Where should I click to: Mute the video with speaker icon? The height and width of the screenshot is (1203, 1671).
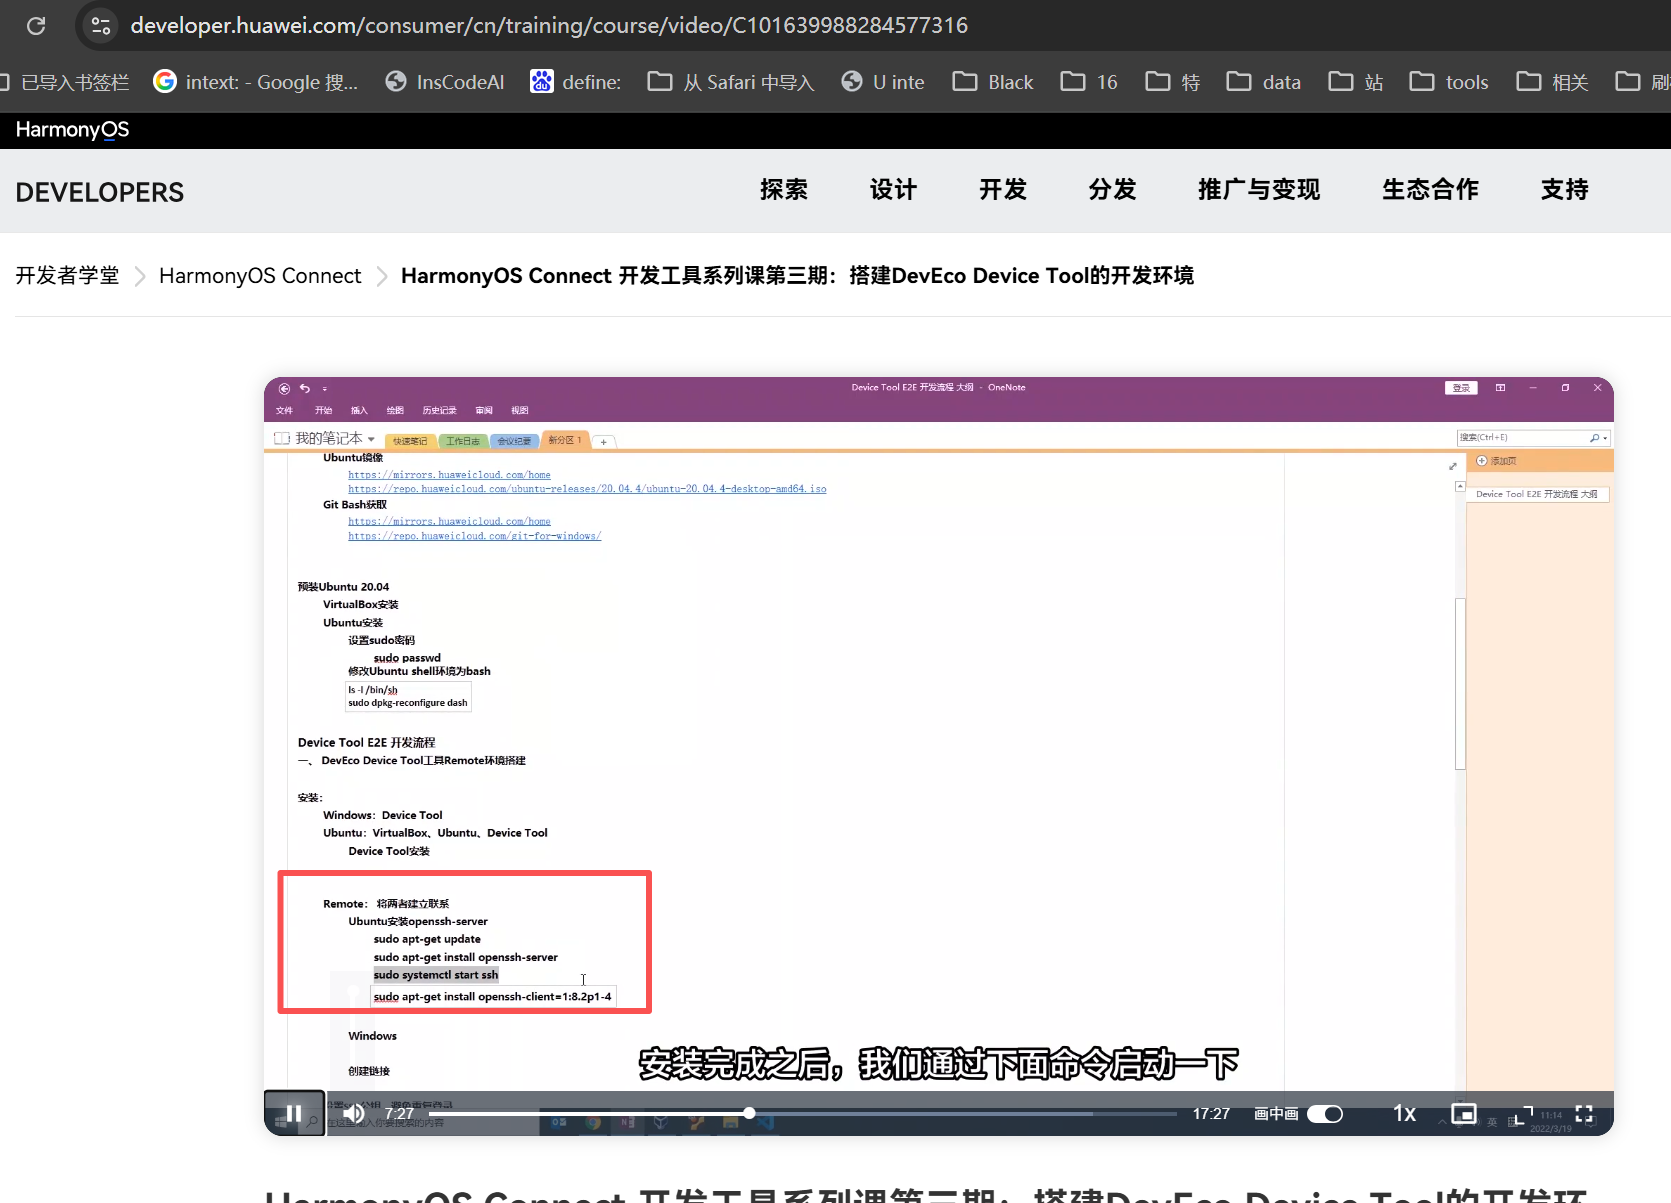[354, 1113]
